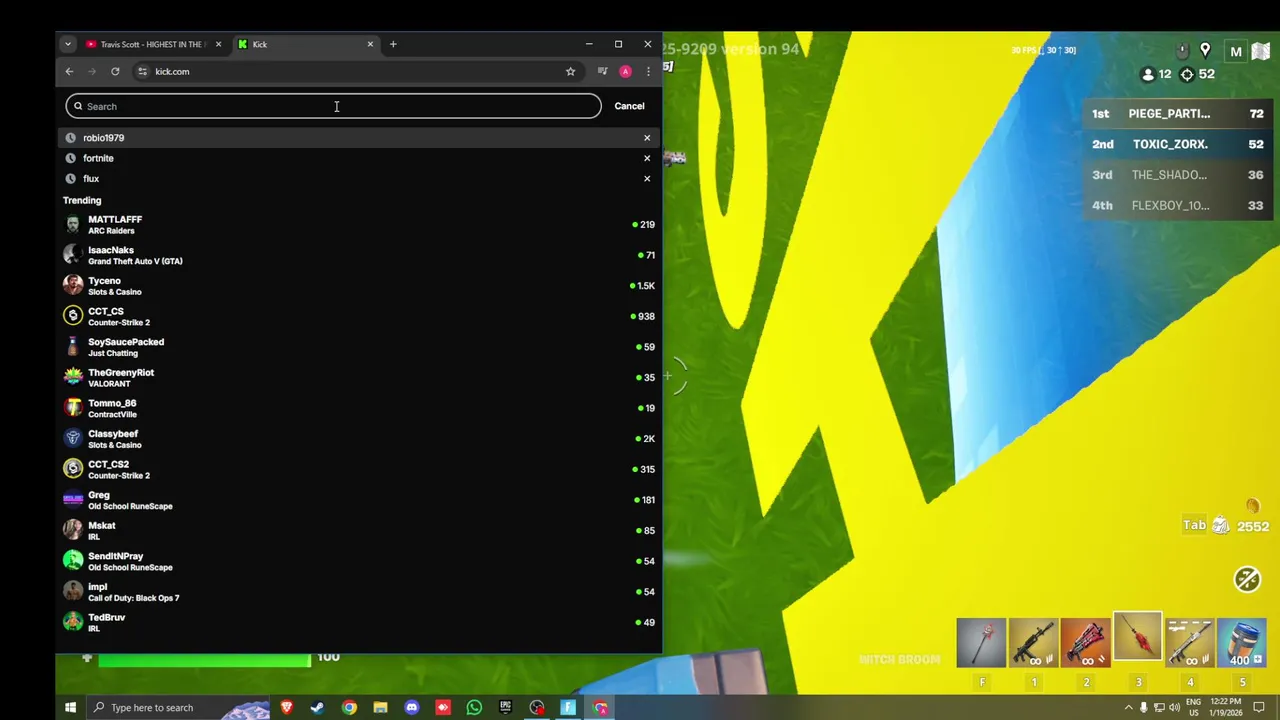Click TheGreenyRiot avatar thumbnail
The height and width of the screenshot is (720, 1280).
[x=73, y=377]
